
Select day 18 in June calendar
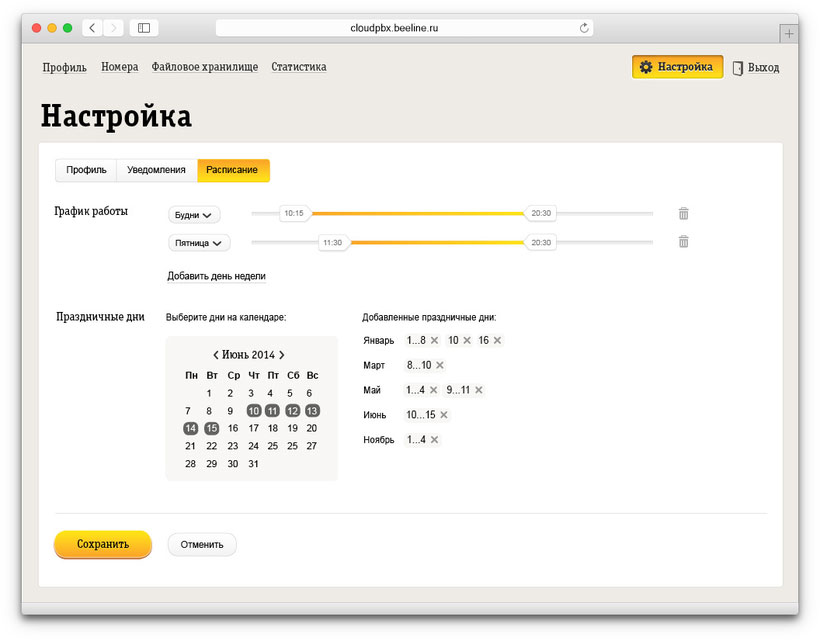[x=273, y=428]
